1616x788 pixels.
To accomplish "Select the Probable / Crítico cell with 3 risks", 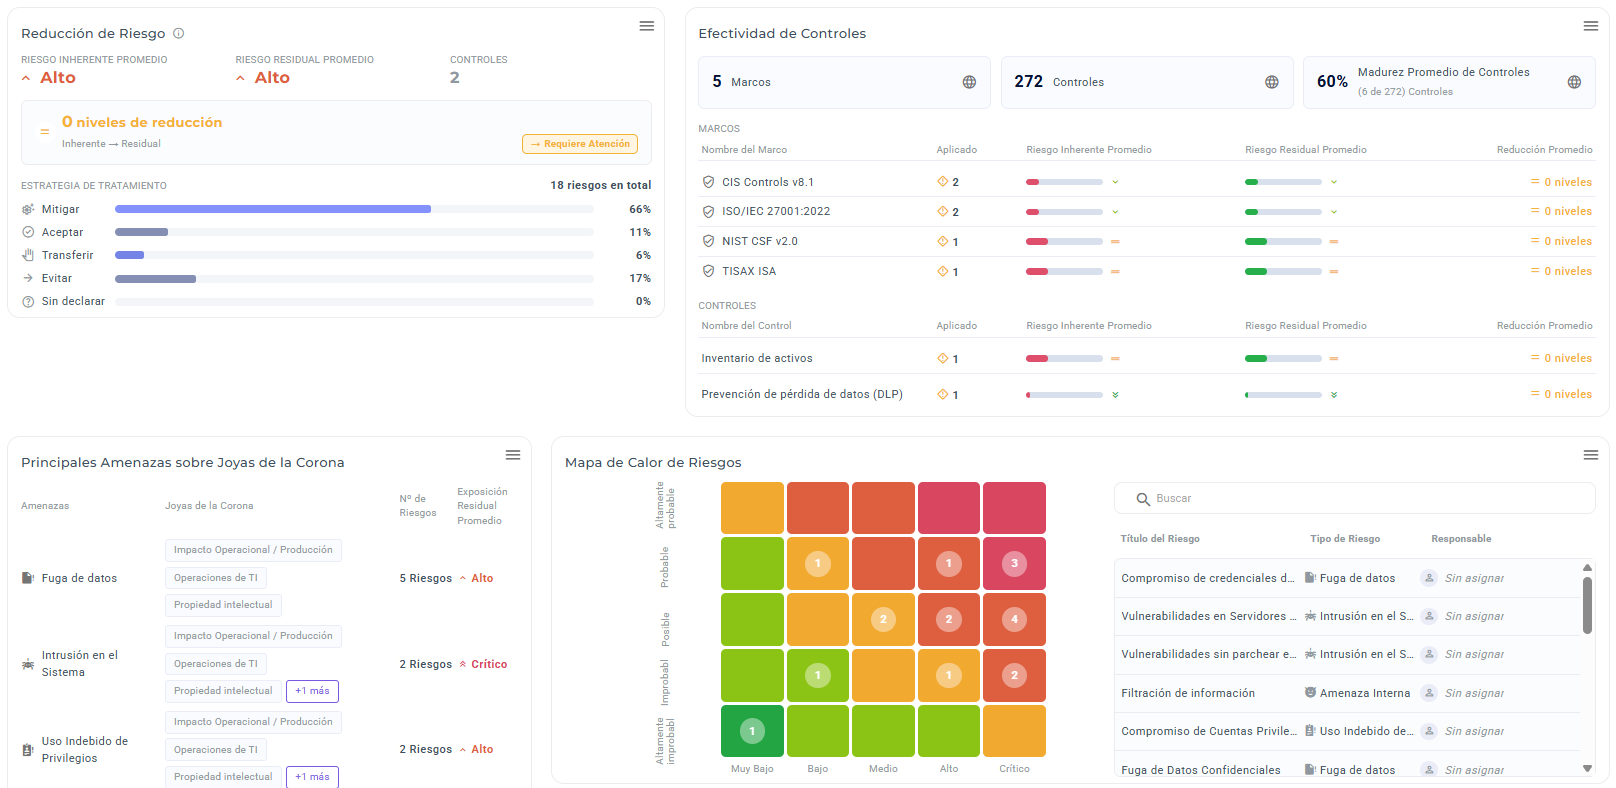I will [1014, 563].
